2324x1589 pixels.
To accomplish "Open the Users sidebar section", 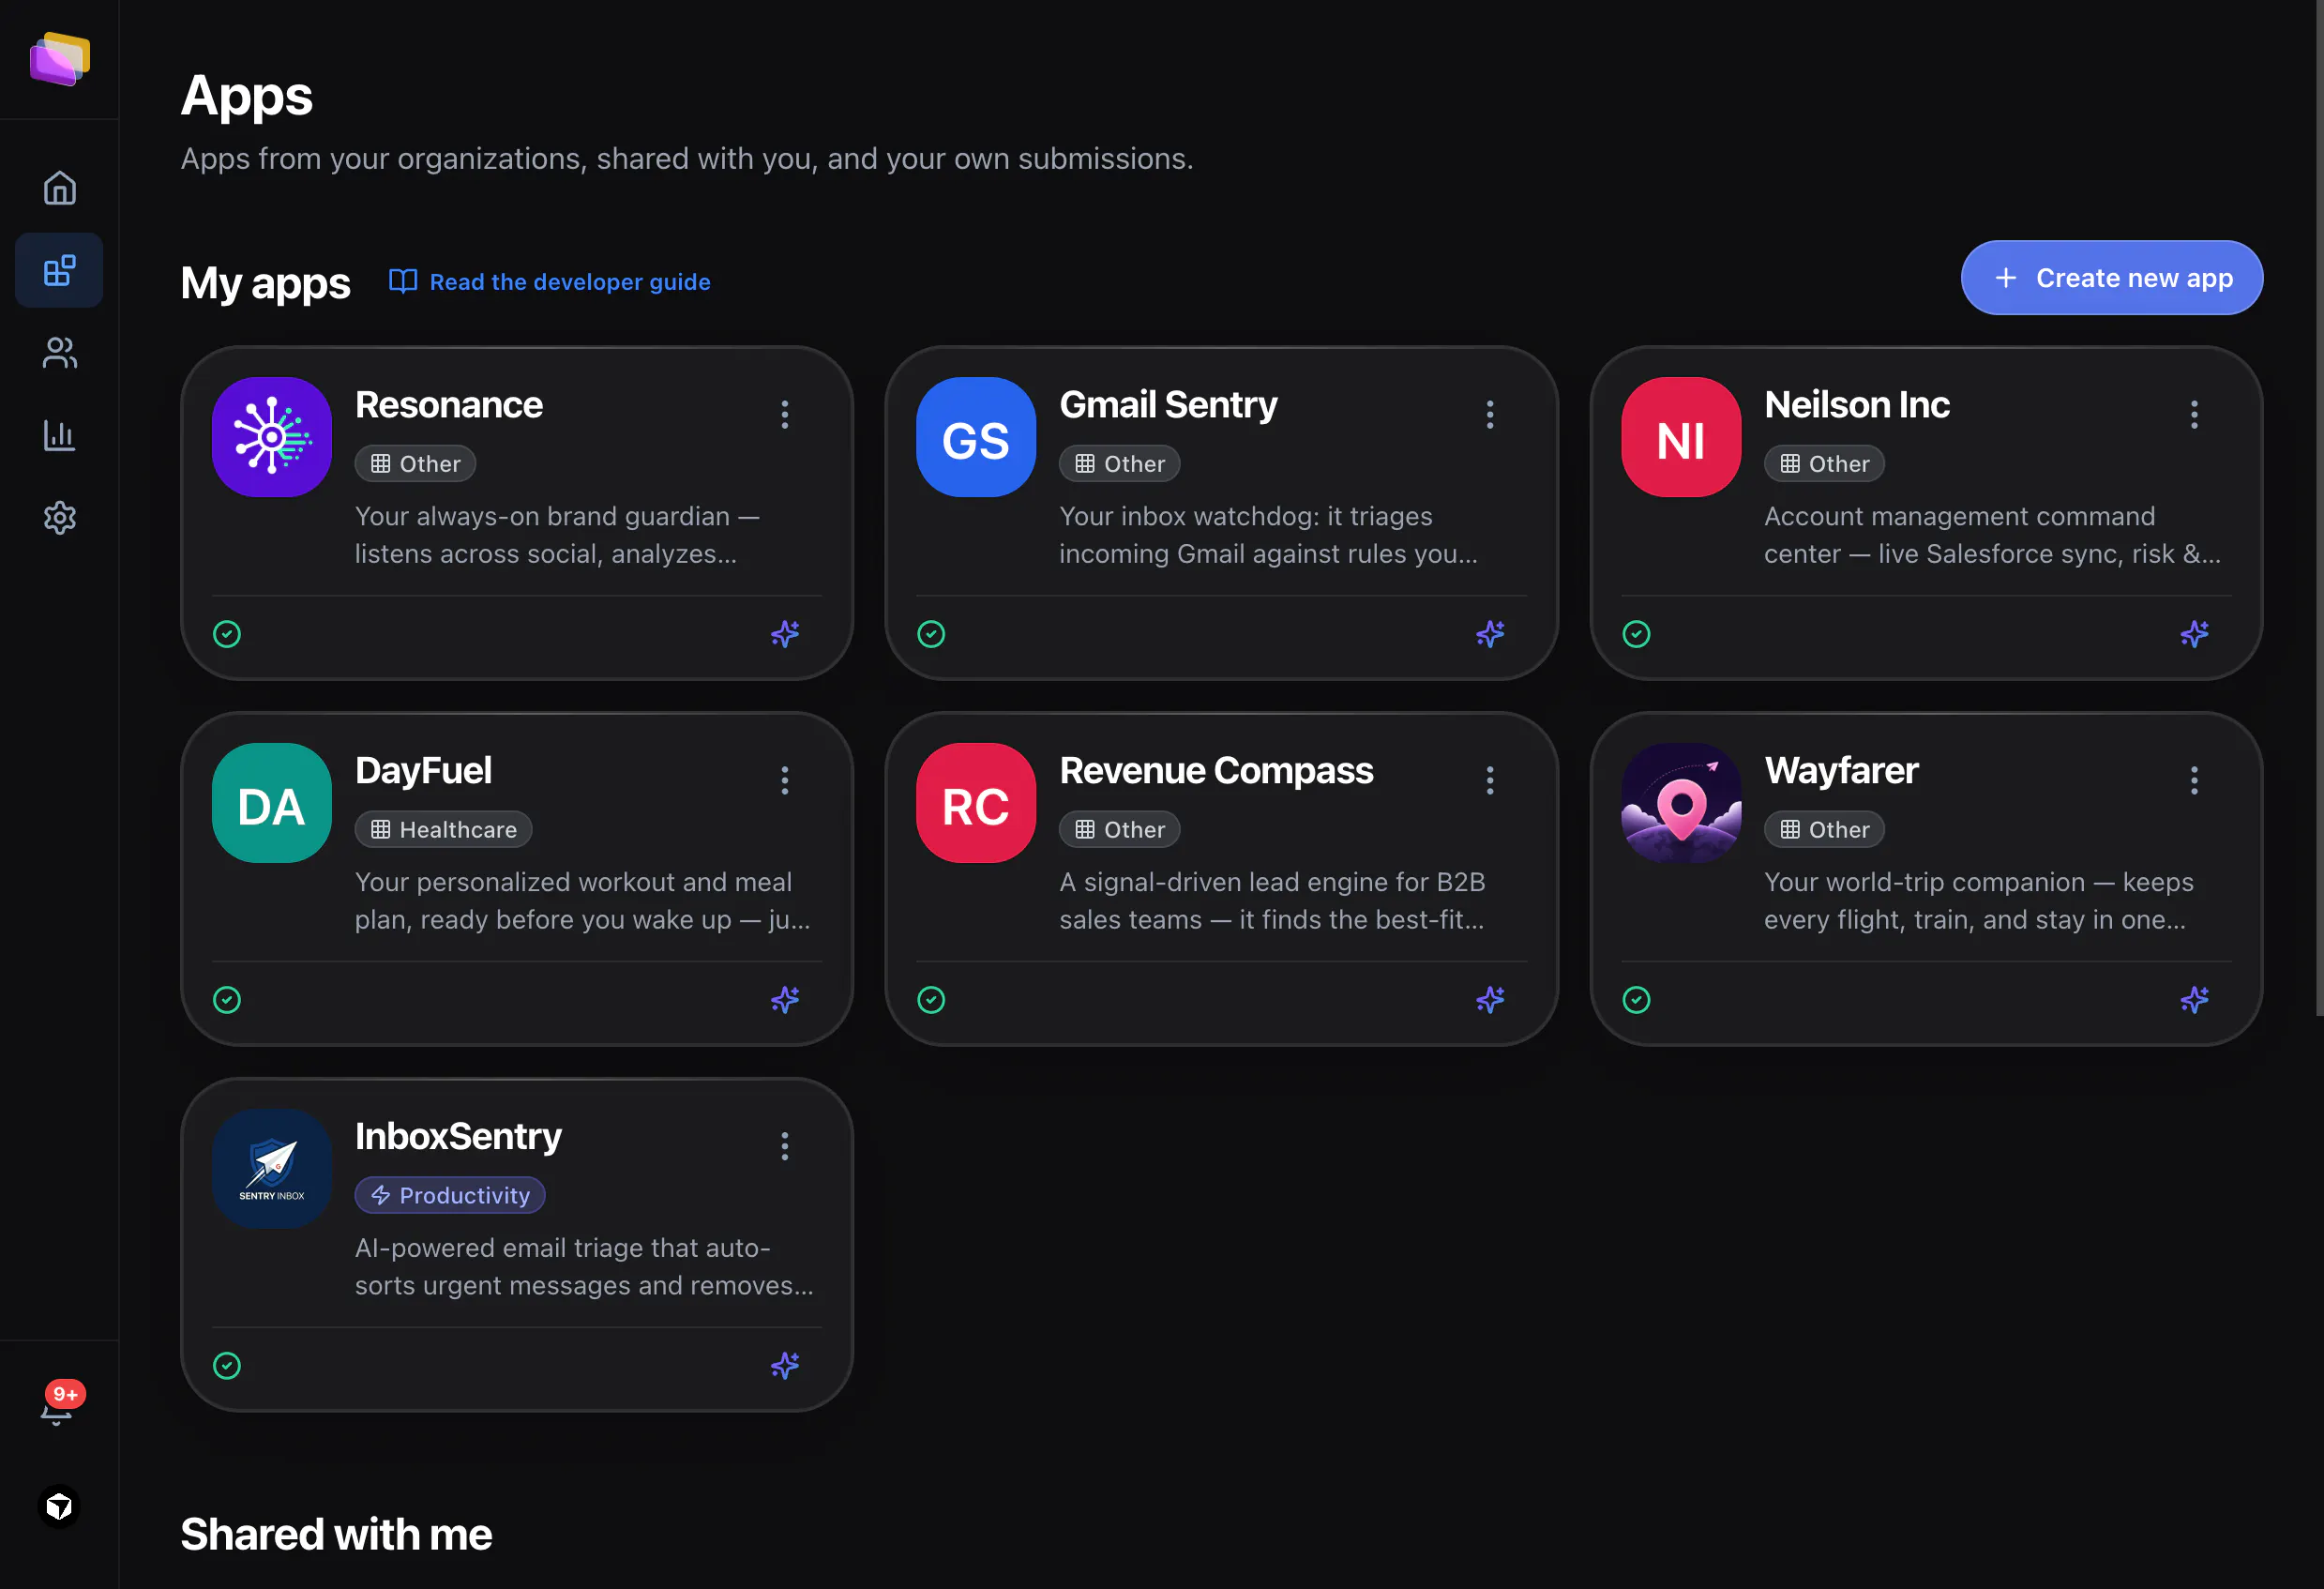I will (x=59, y=352).
